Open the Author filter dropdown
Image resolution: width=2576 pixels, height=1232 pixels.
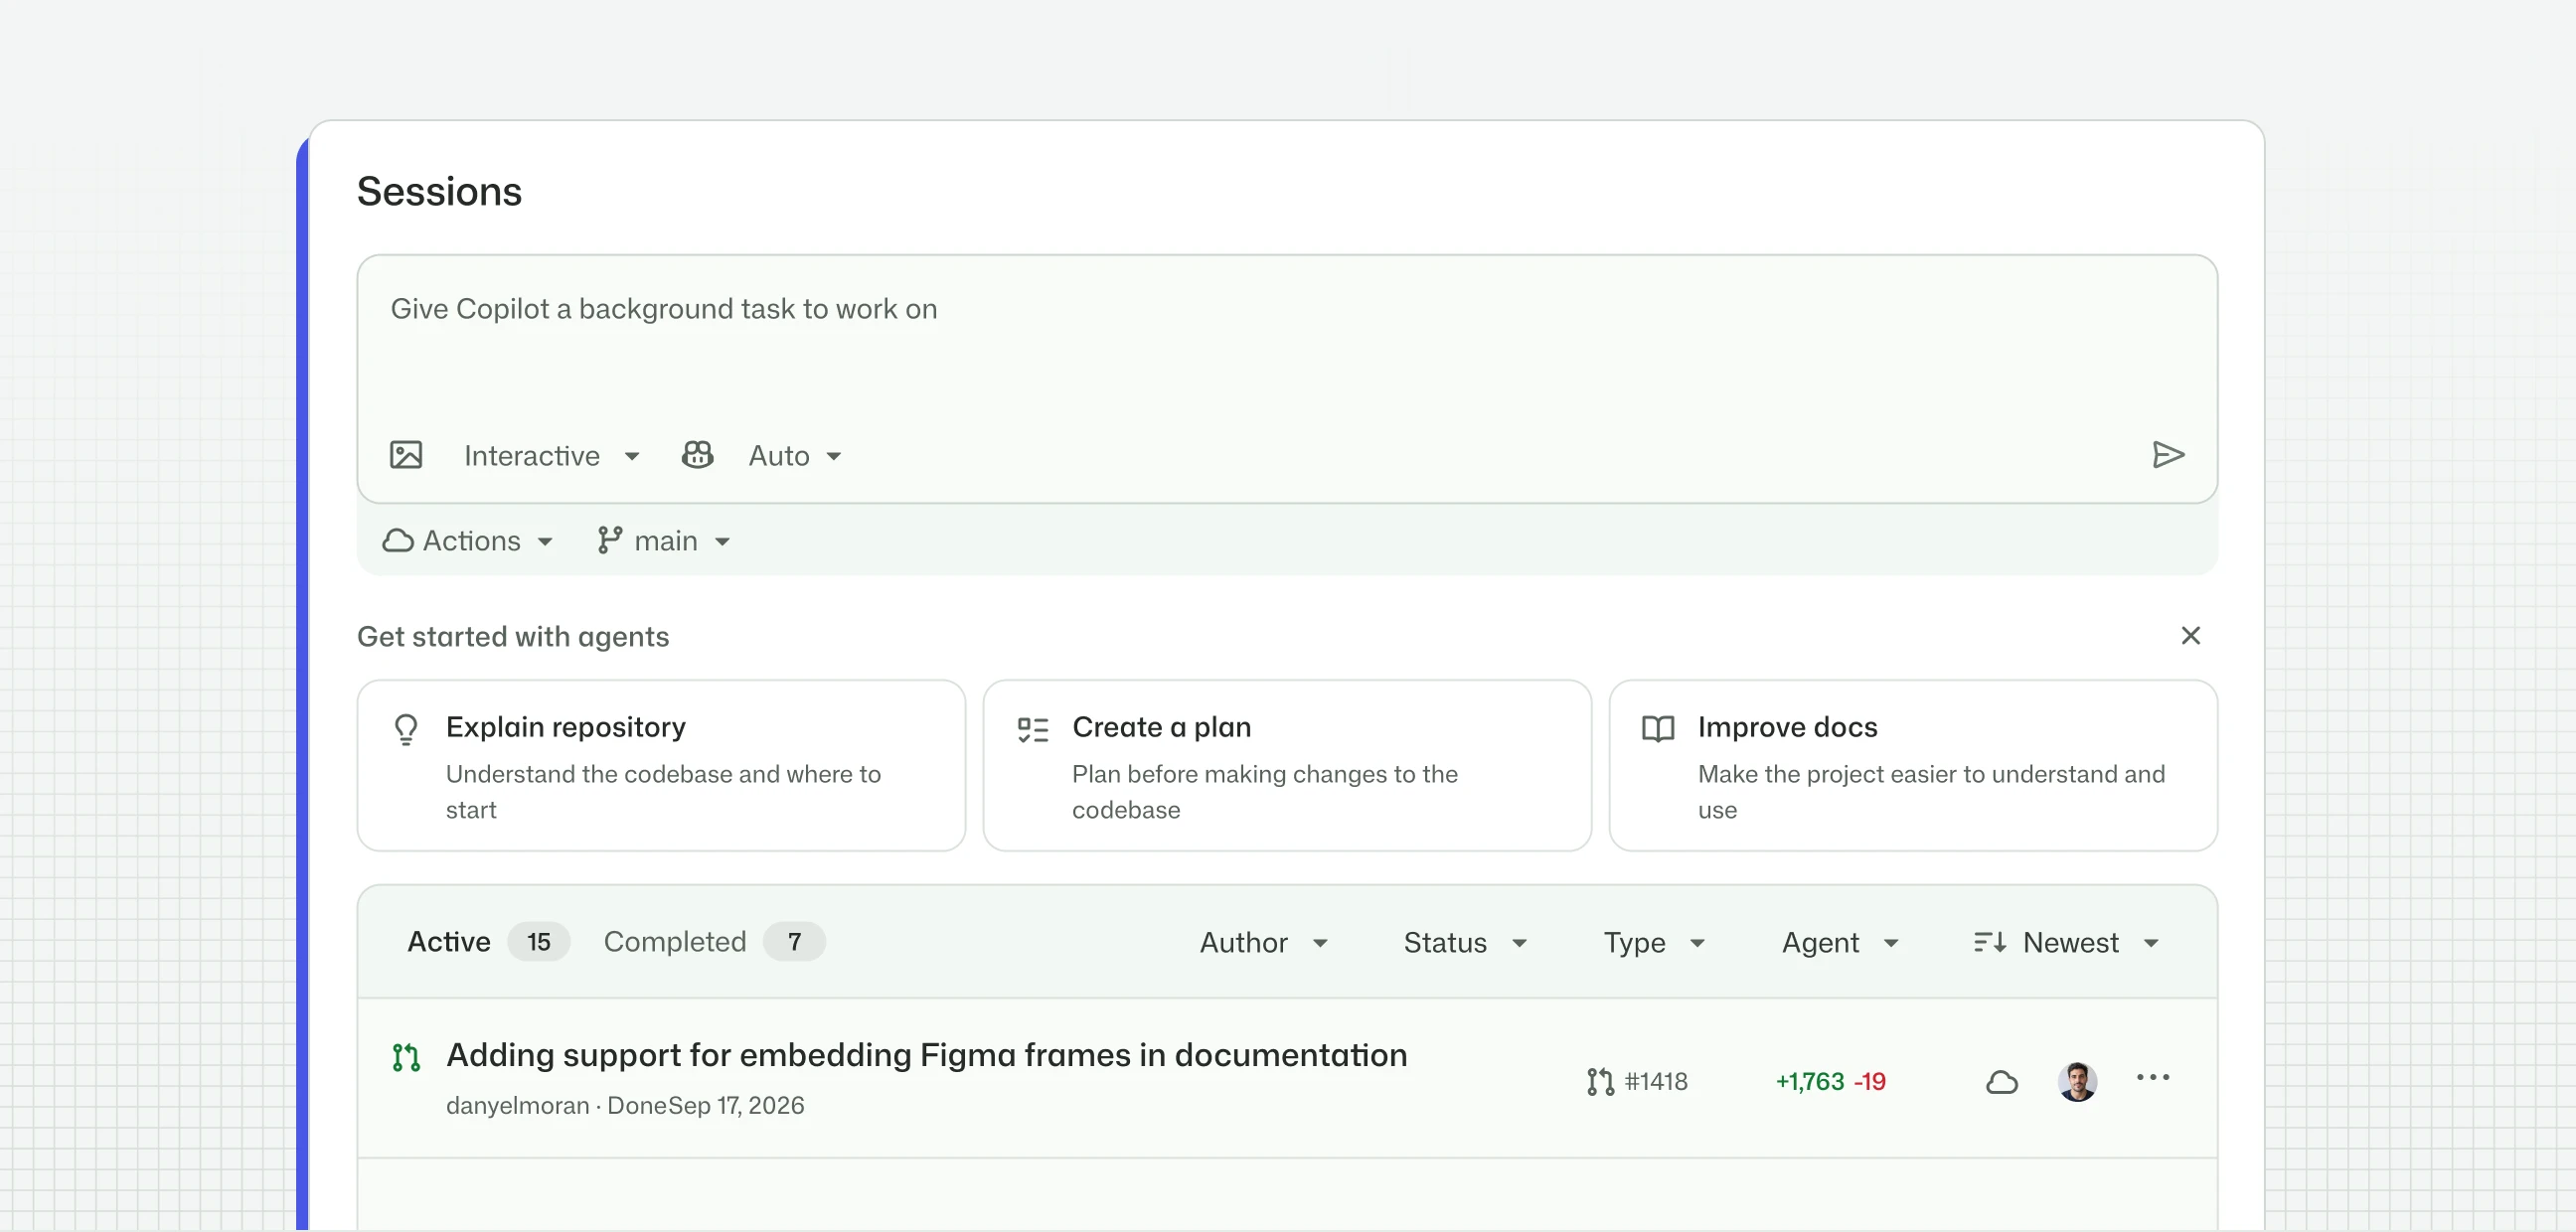pos(1264,942)
